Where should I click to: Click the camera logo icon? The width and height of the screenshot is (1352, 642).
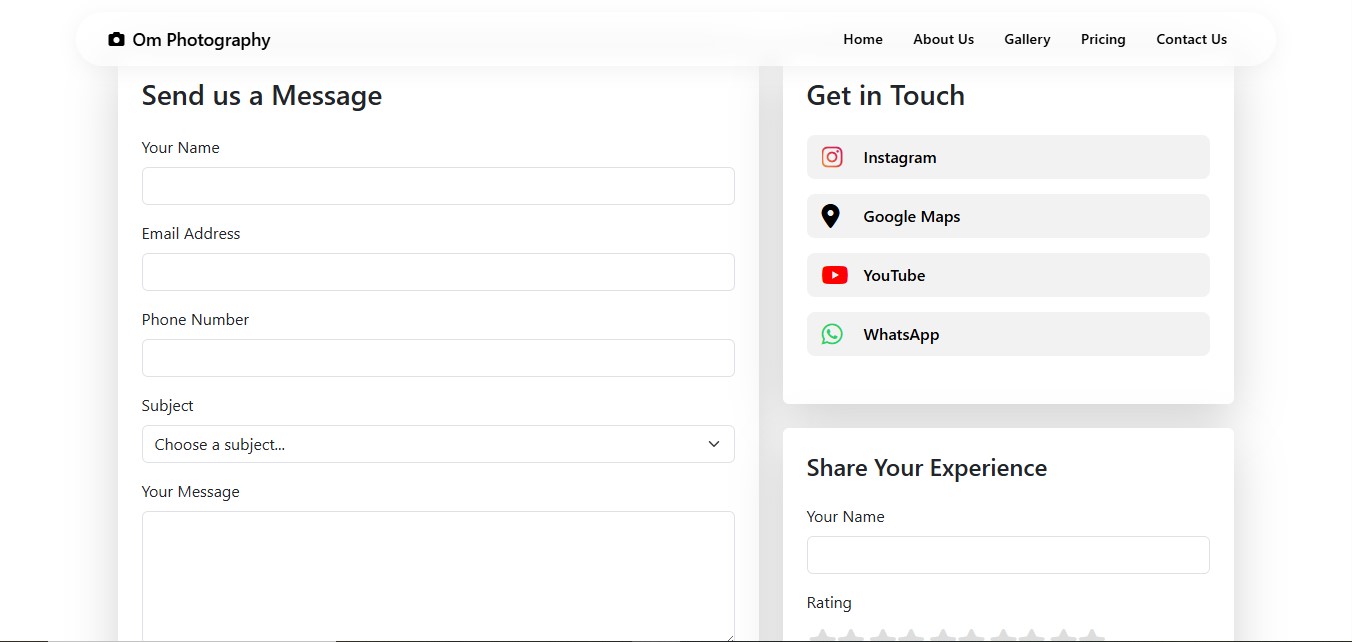(116, 40)
